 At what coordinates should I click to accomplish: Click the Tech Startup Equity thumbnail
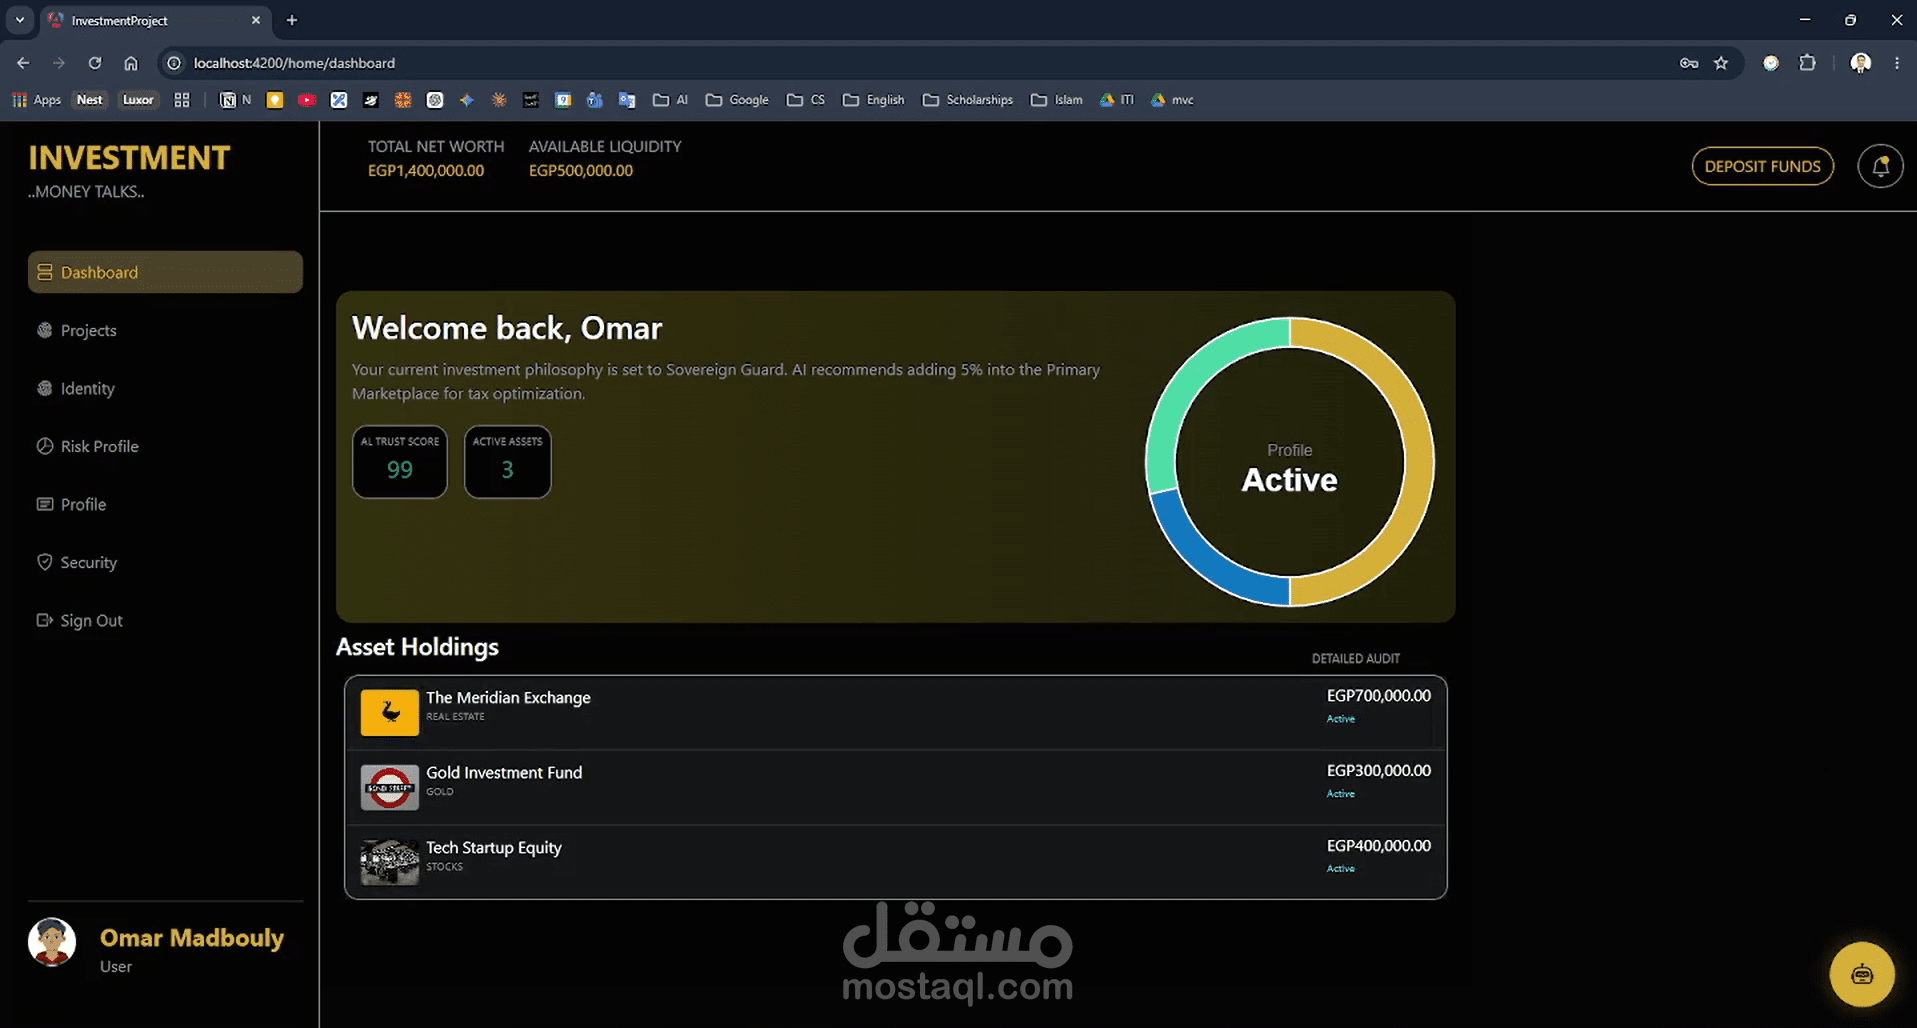pyautogui.click(x=389, y=862)
